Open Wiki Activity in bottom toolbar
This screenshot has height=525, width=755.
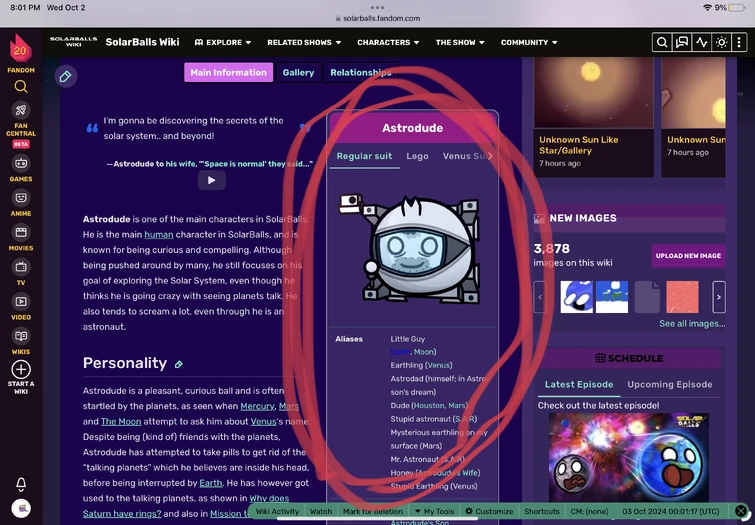point(277,512)
